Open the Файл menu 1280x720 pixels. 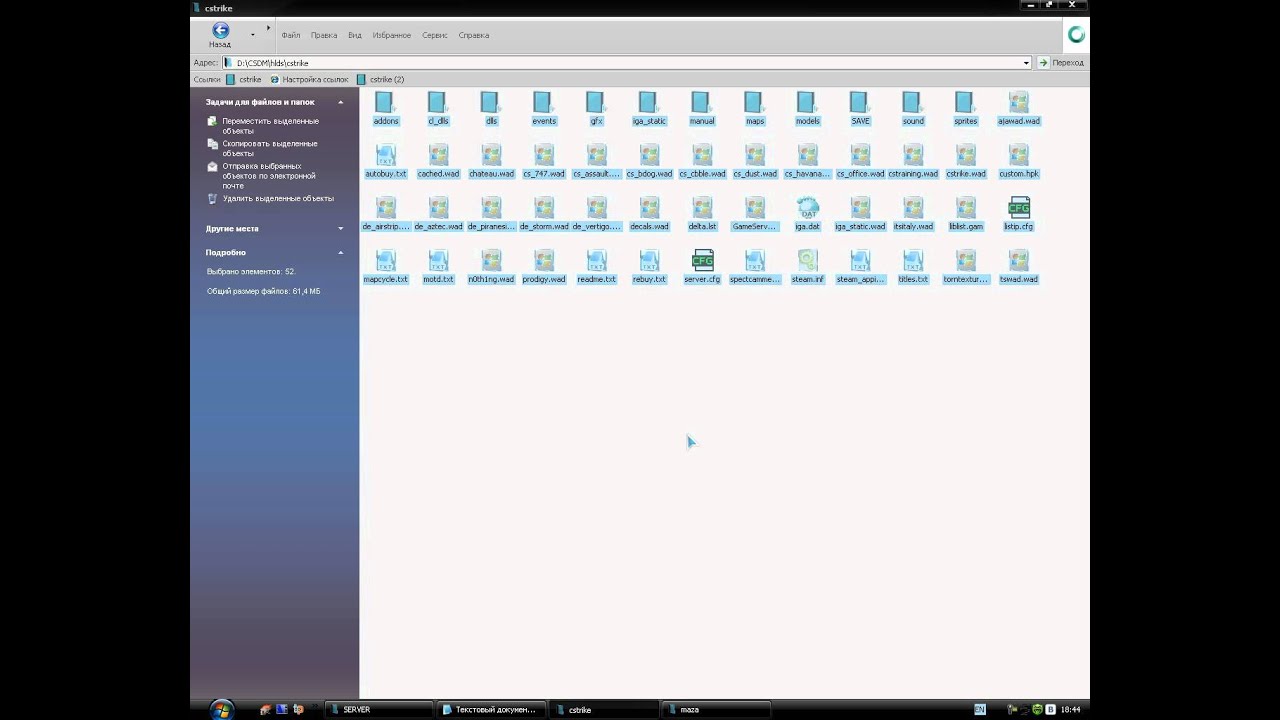pos(291,35)
